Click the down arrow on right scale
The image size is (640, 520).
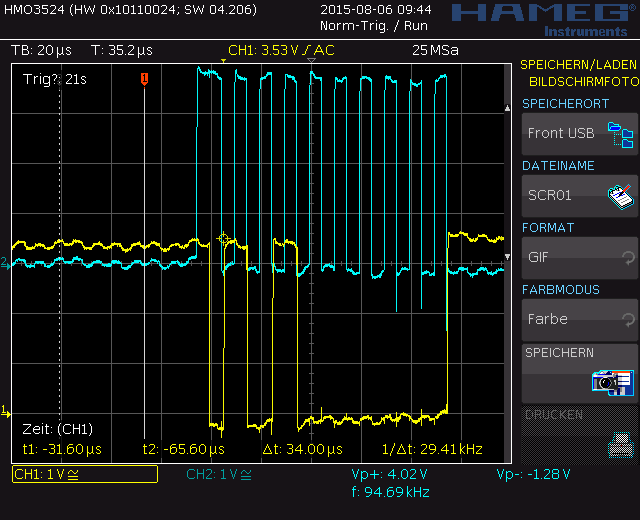click(x=507, y=257)
